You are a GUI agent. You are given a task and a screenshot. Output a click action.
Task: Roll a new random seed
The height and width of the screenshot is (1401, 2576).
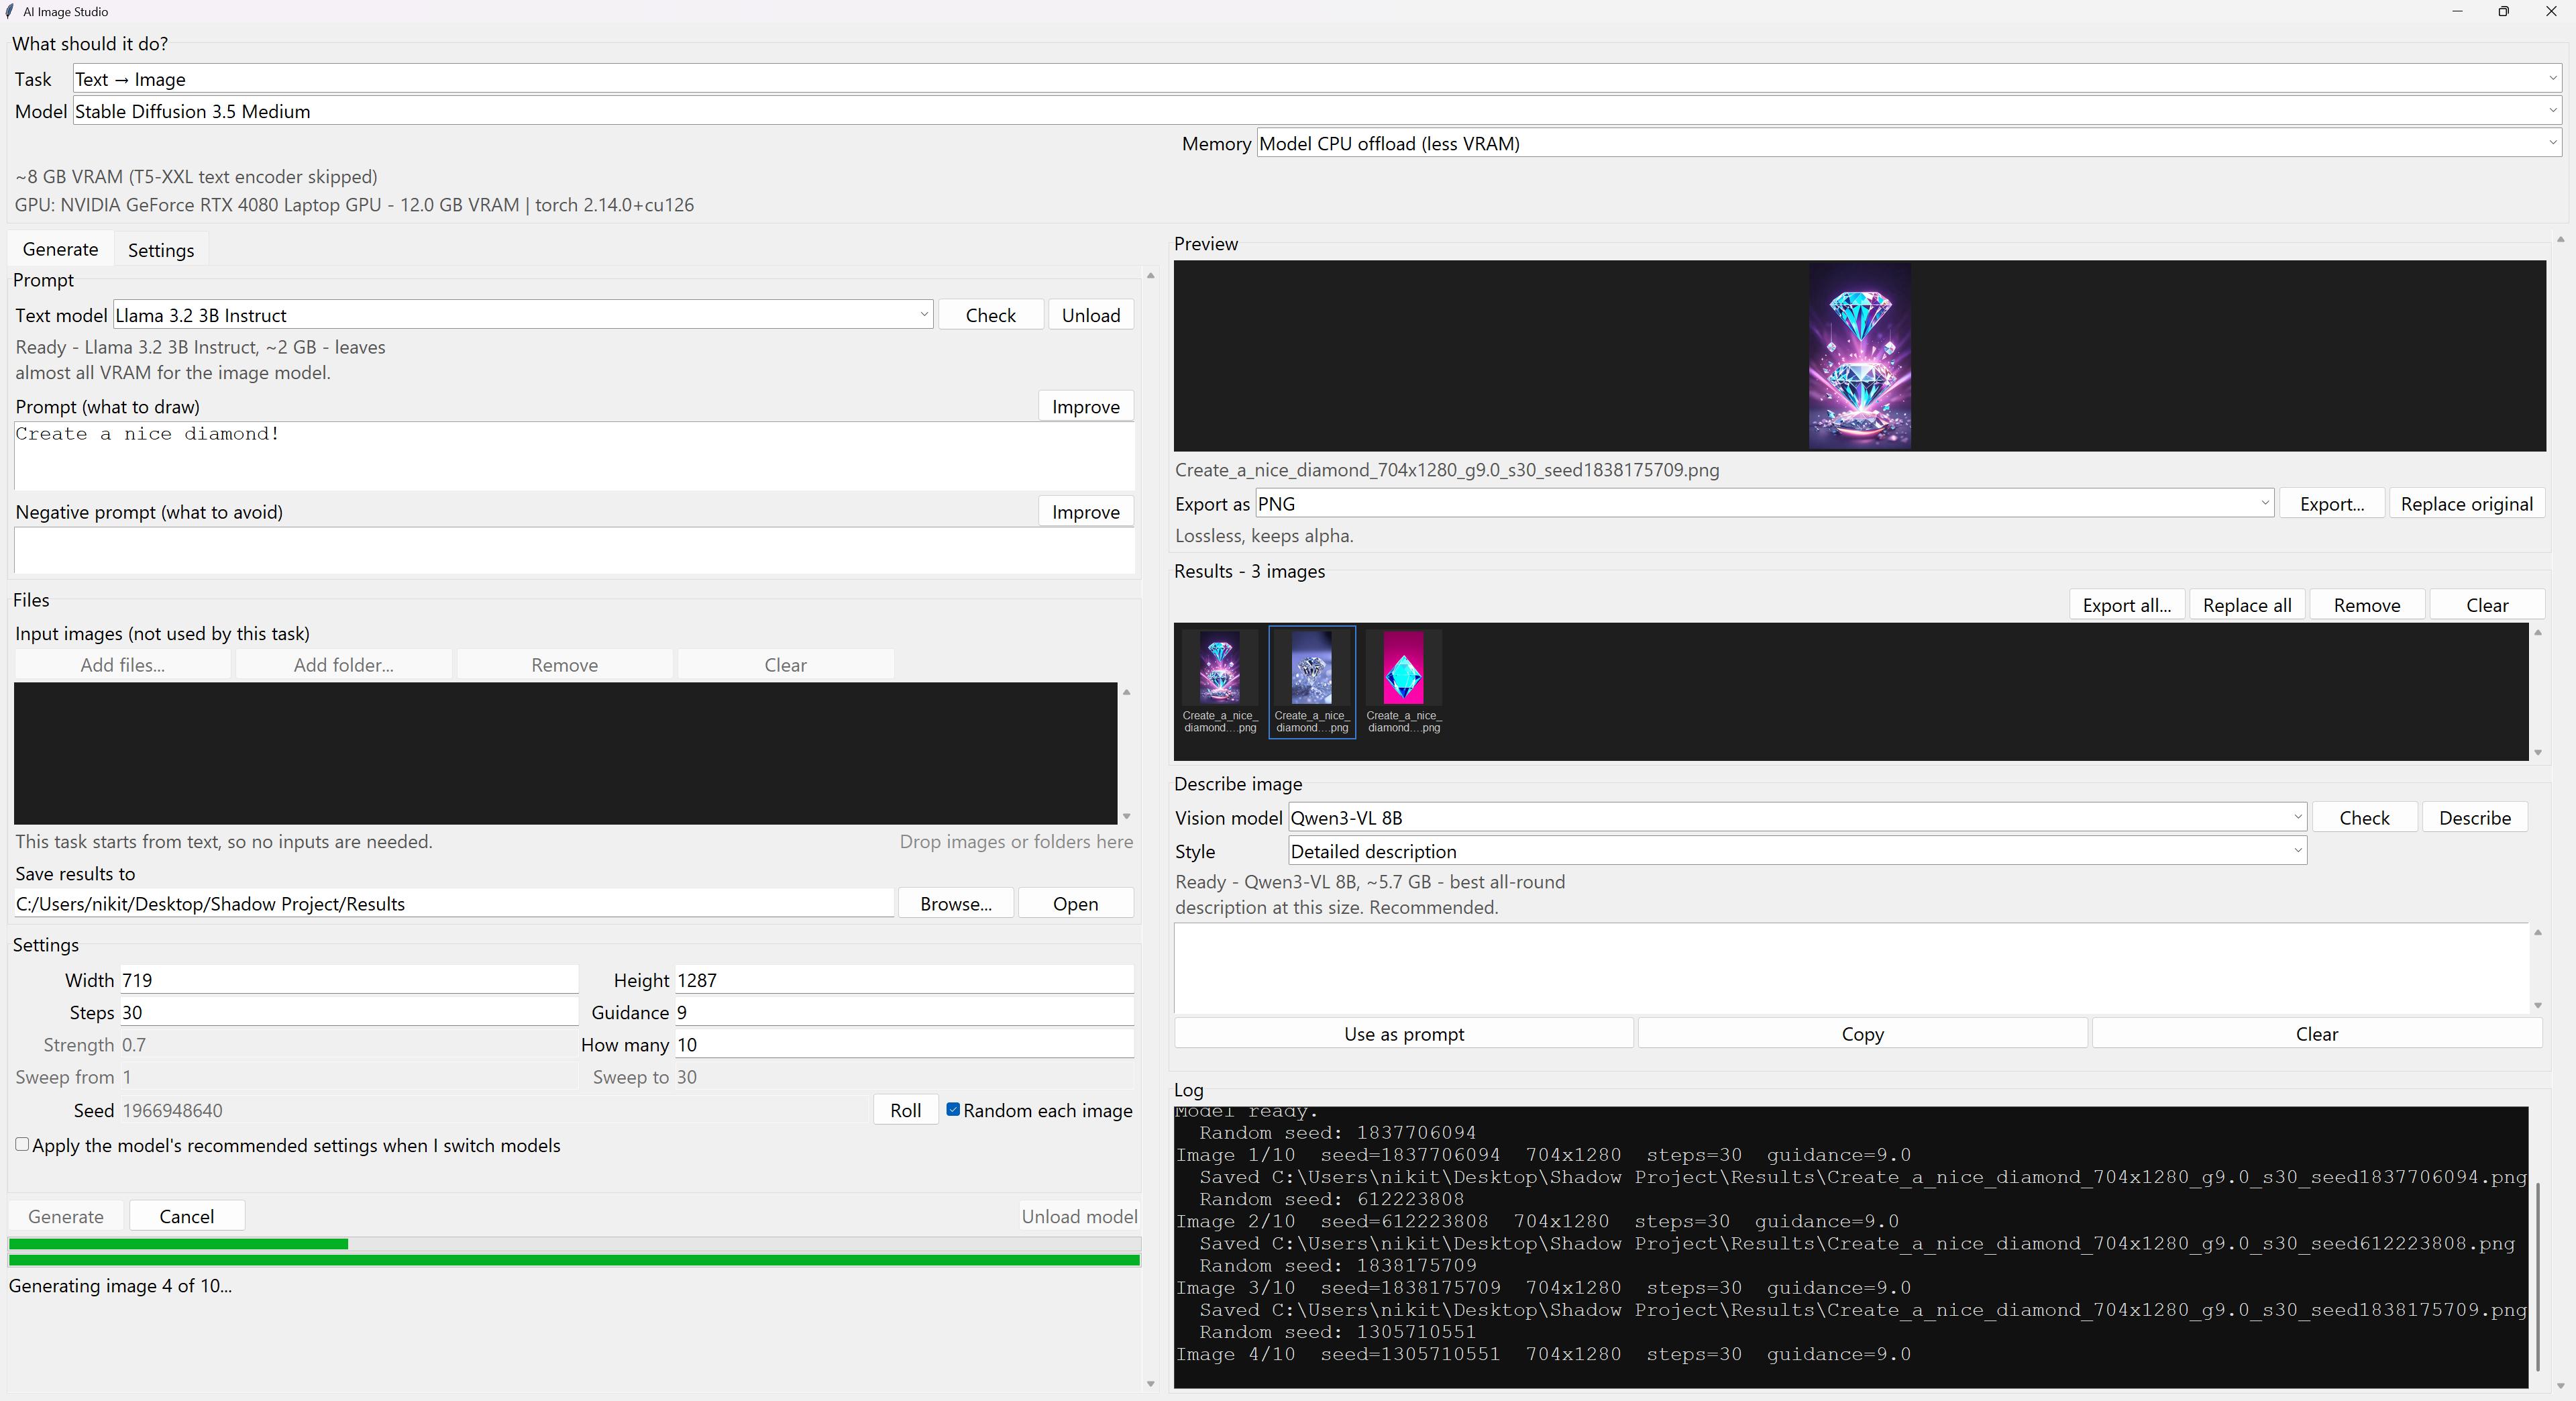click(x=905, y=1110)
